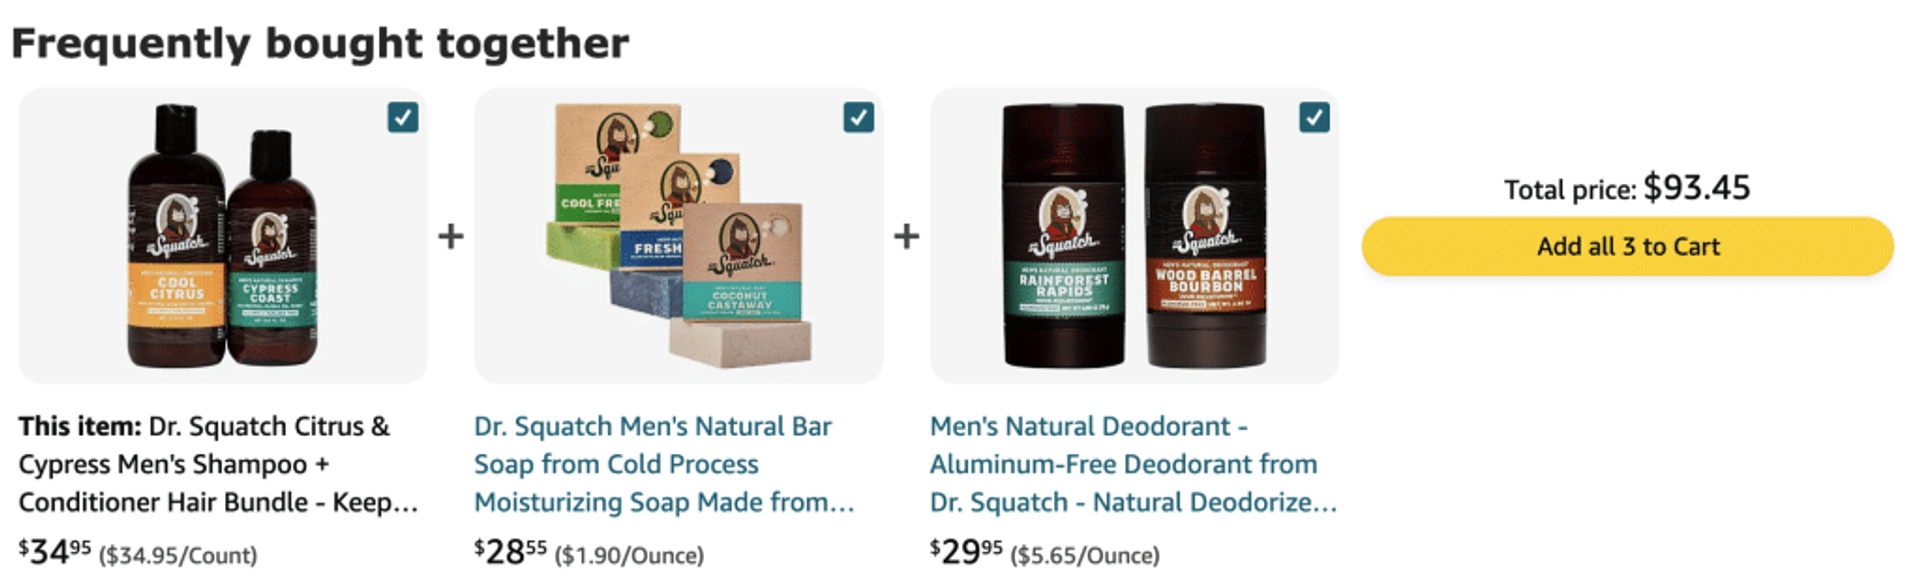
Task: Open Men's Natural Deodorant product link
Action: click(1133, 464)
